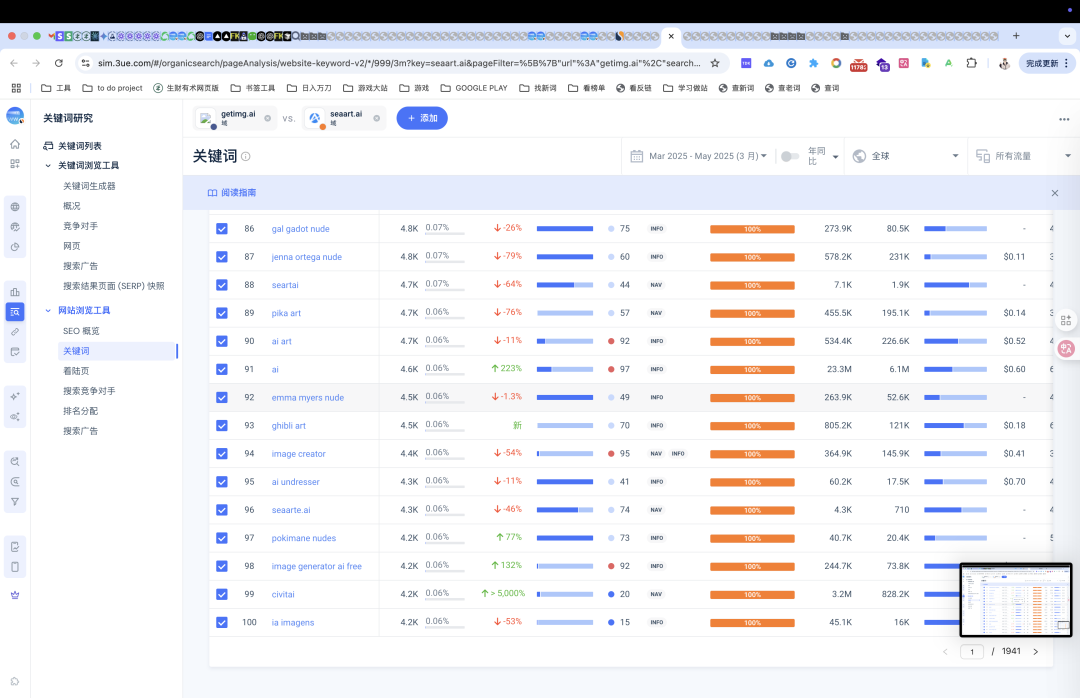The width and height of the screenshot is (1080, 698).
Task: Select the highlighted search-analysis sidebar icon
Action: (x=15, y=312)
